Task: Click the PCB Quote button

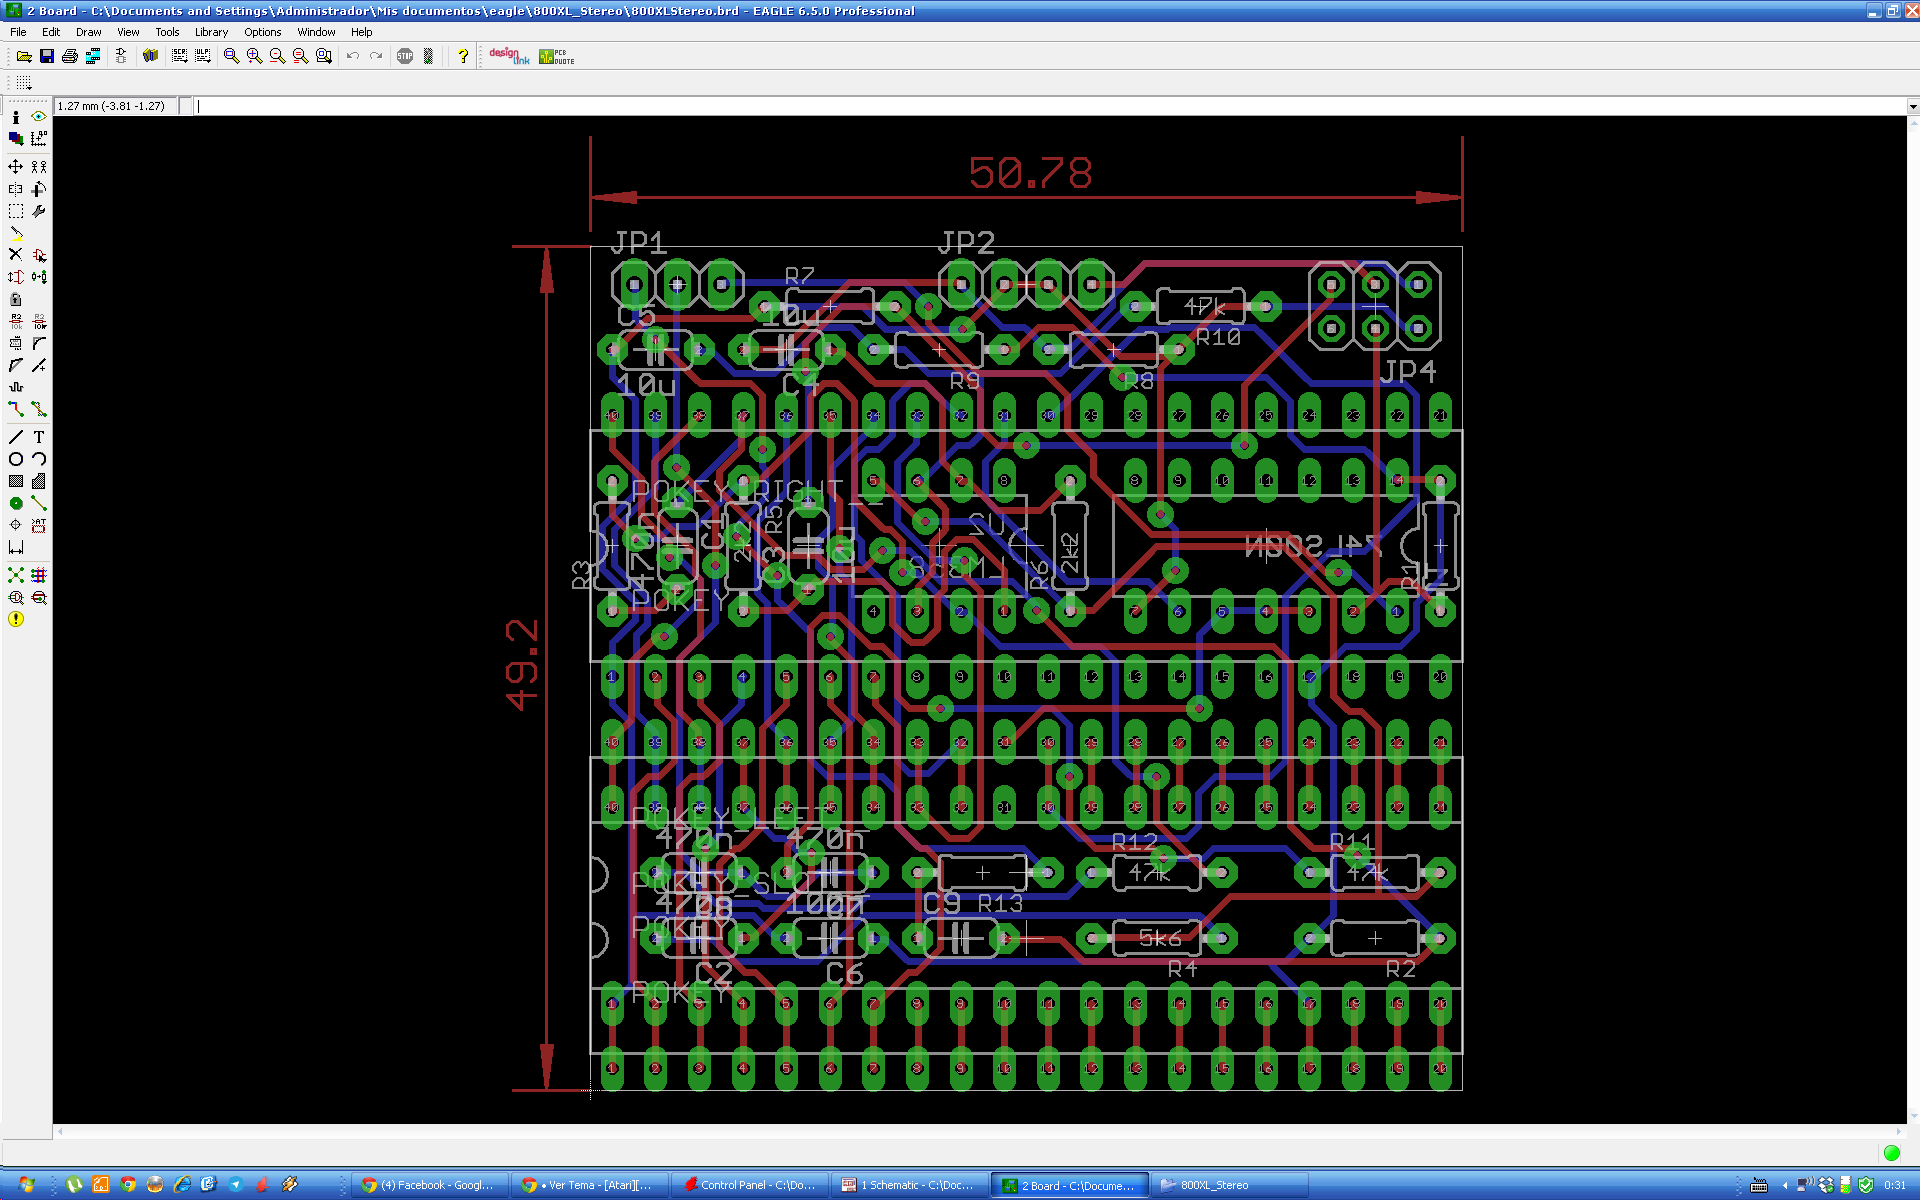Action: (x=556, y=56)
